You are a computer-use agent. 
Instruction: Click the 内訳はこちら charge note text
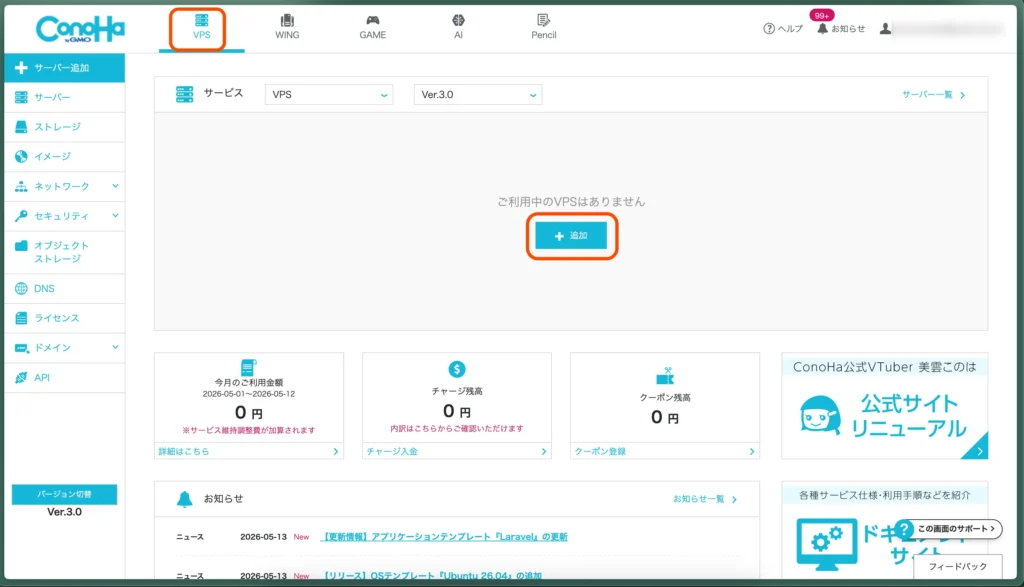456,428
